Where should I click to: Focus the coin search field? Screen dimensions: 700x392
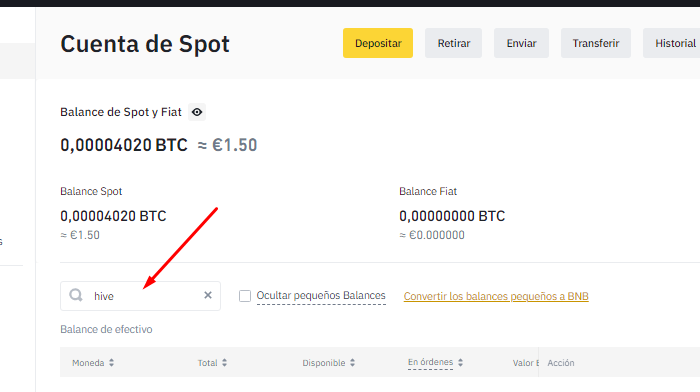140,296
